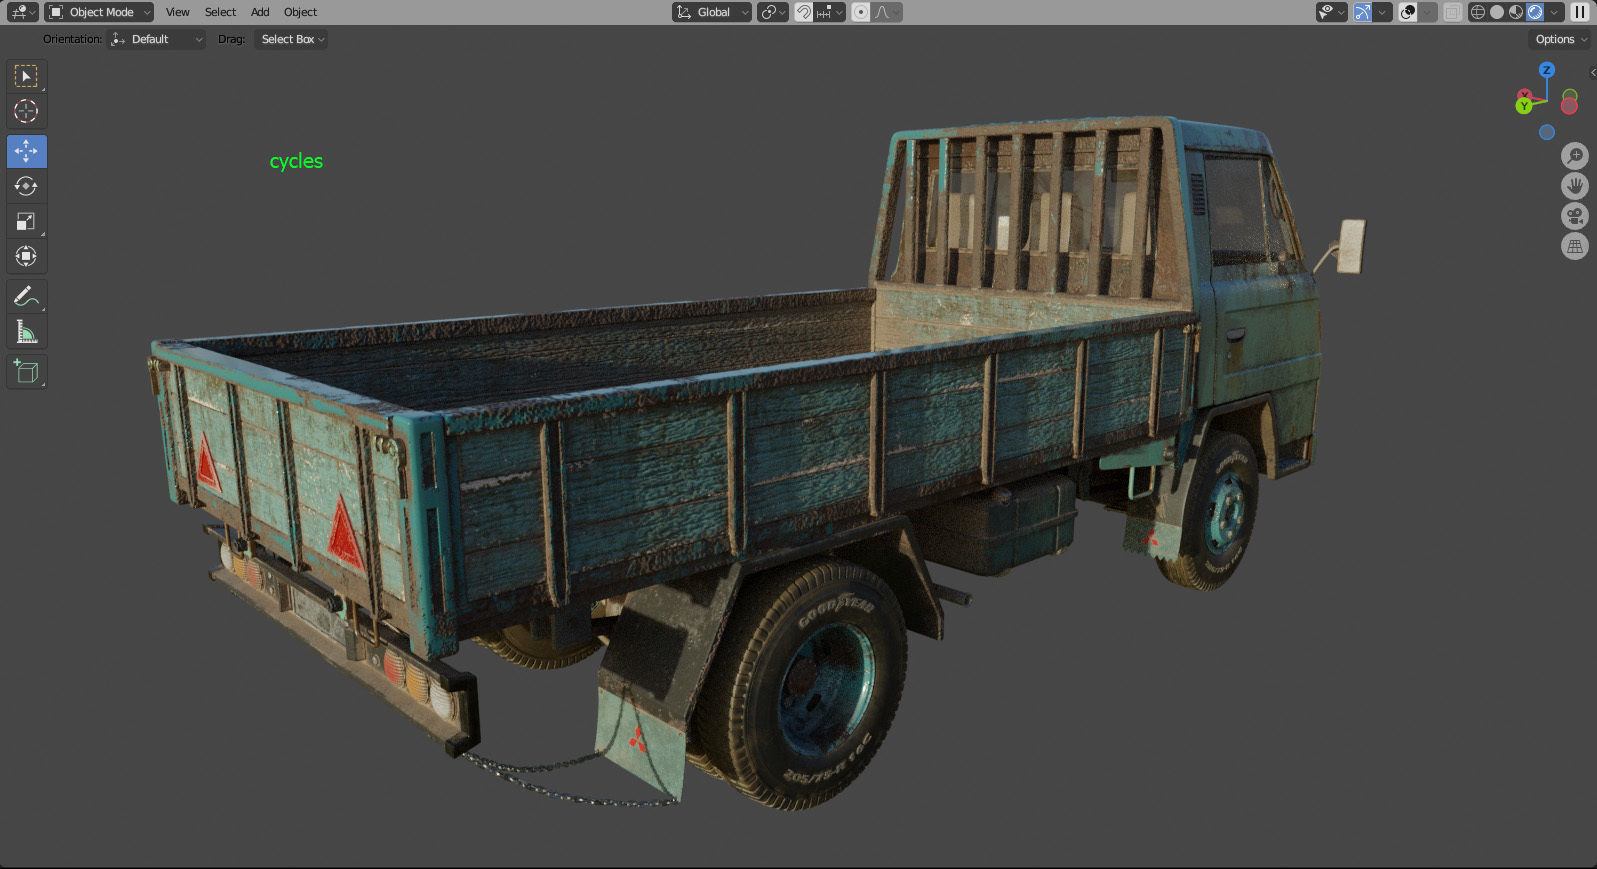This screenshot has height=869, width=1597.
Task: Toggle X-ray mode
Action: tap(1453, 12)
